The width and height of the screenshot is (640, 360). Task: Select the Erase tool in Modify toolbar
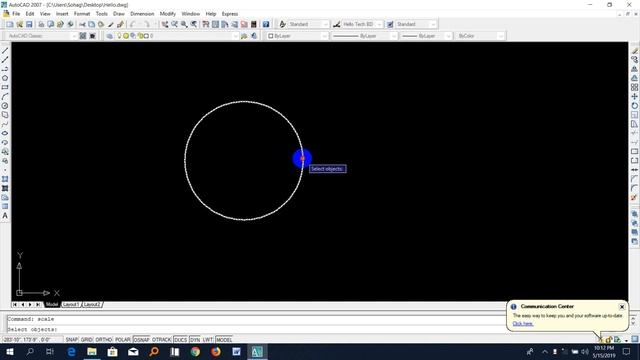coord(634,51)
